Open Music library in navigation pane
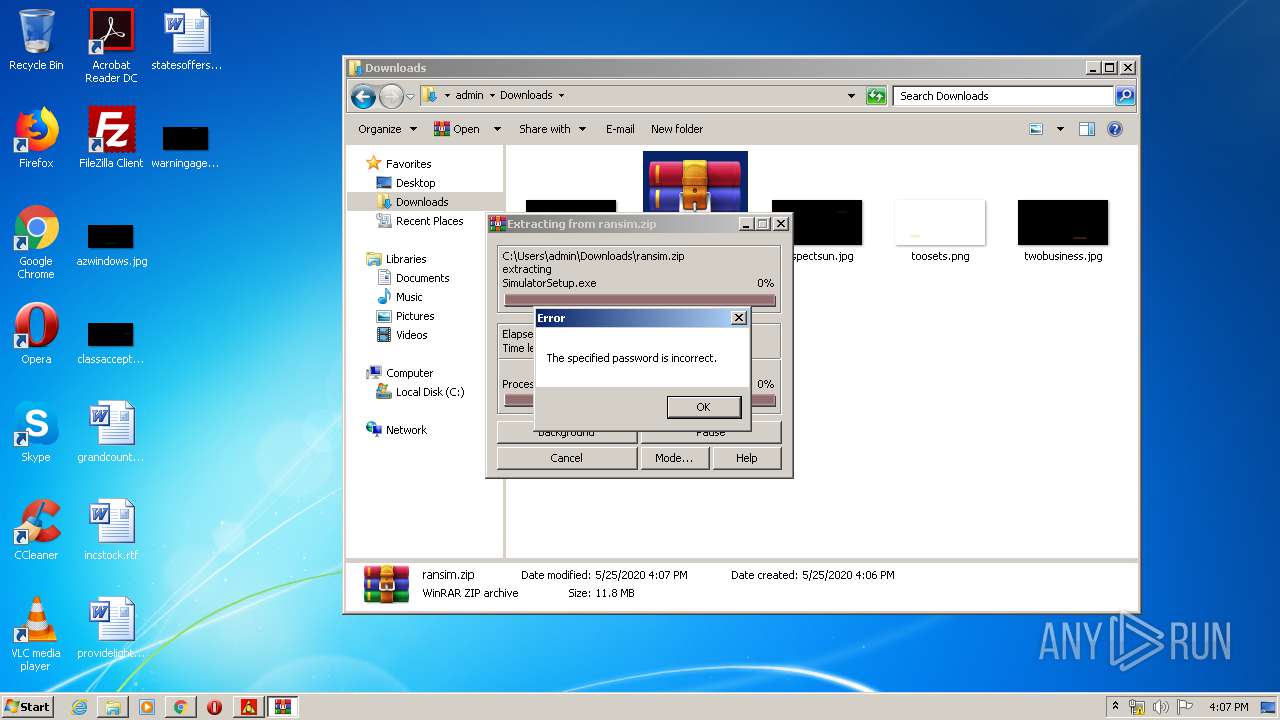This screenshot has width=1280, height=720. click(x=409, y=297)
